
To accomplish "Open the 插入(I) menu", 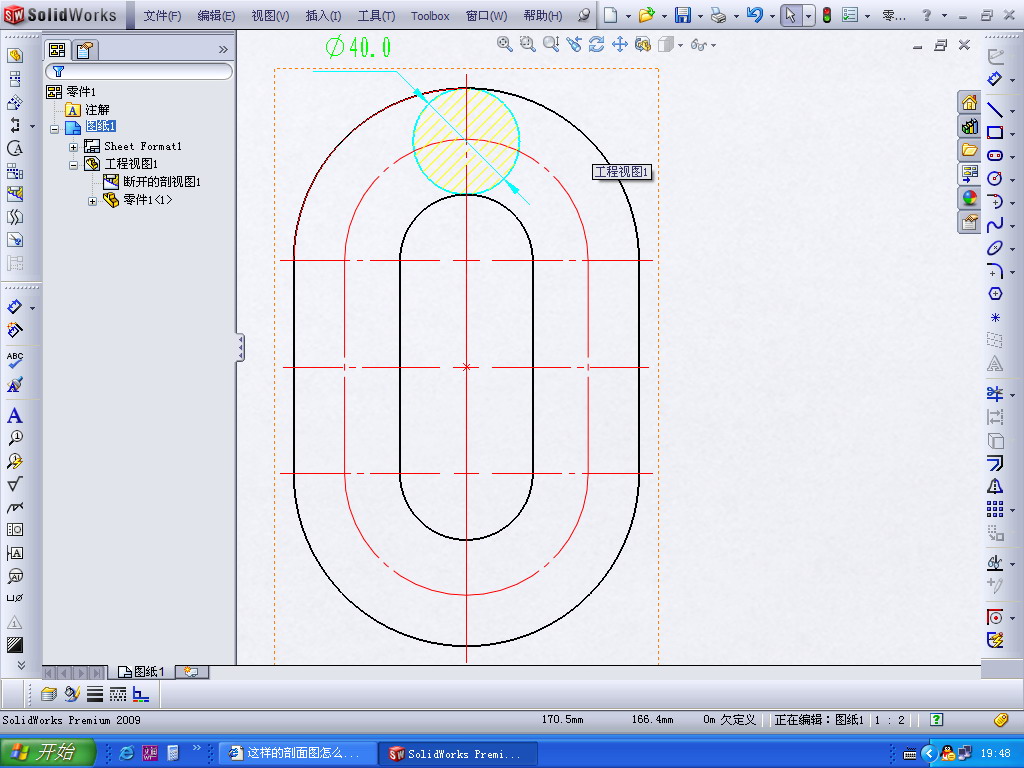I will pyautogui.click(x=323, y=16).
